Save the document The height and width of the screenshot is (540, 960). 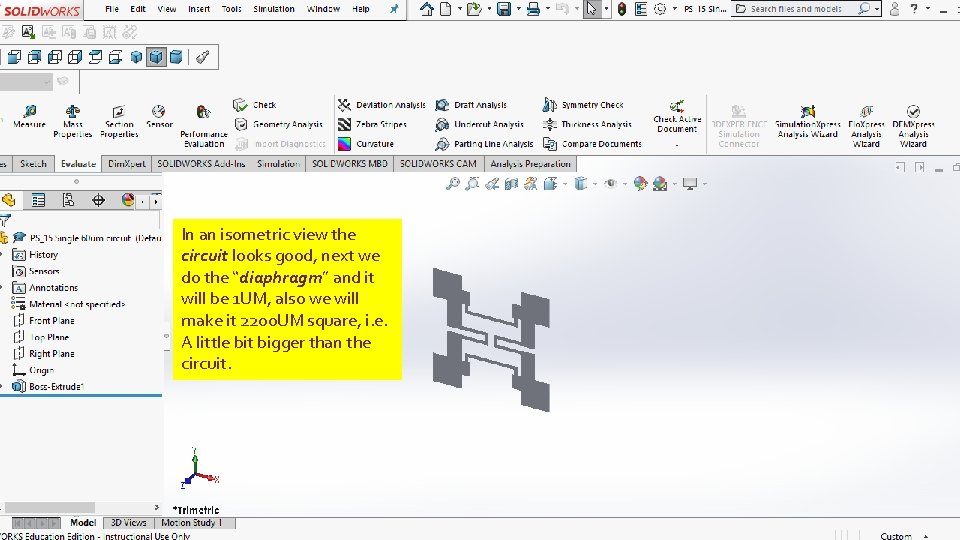pyautogui.click(x=504, y=9)
